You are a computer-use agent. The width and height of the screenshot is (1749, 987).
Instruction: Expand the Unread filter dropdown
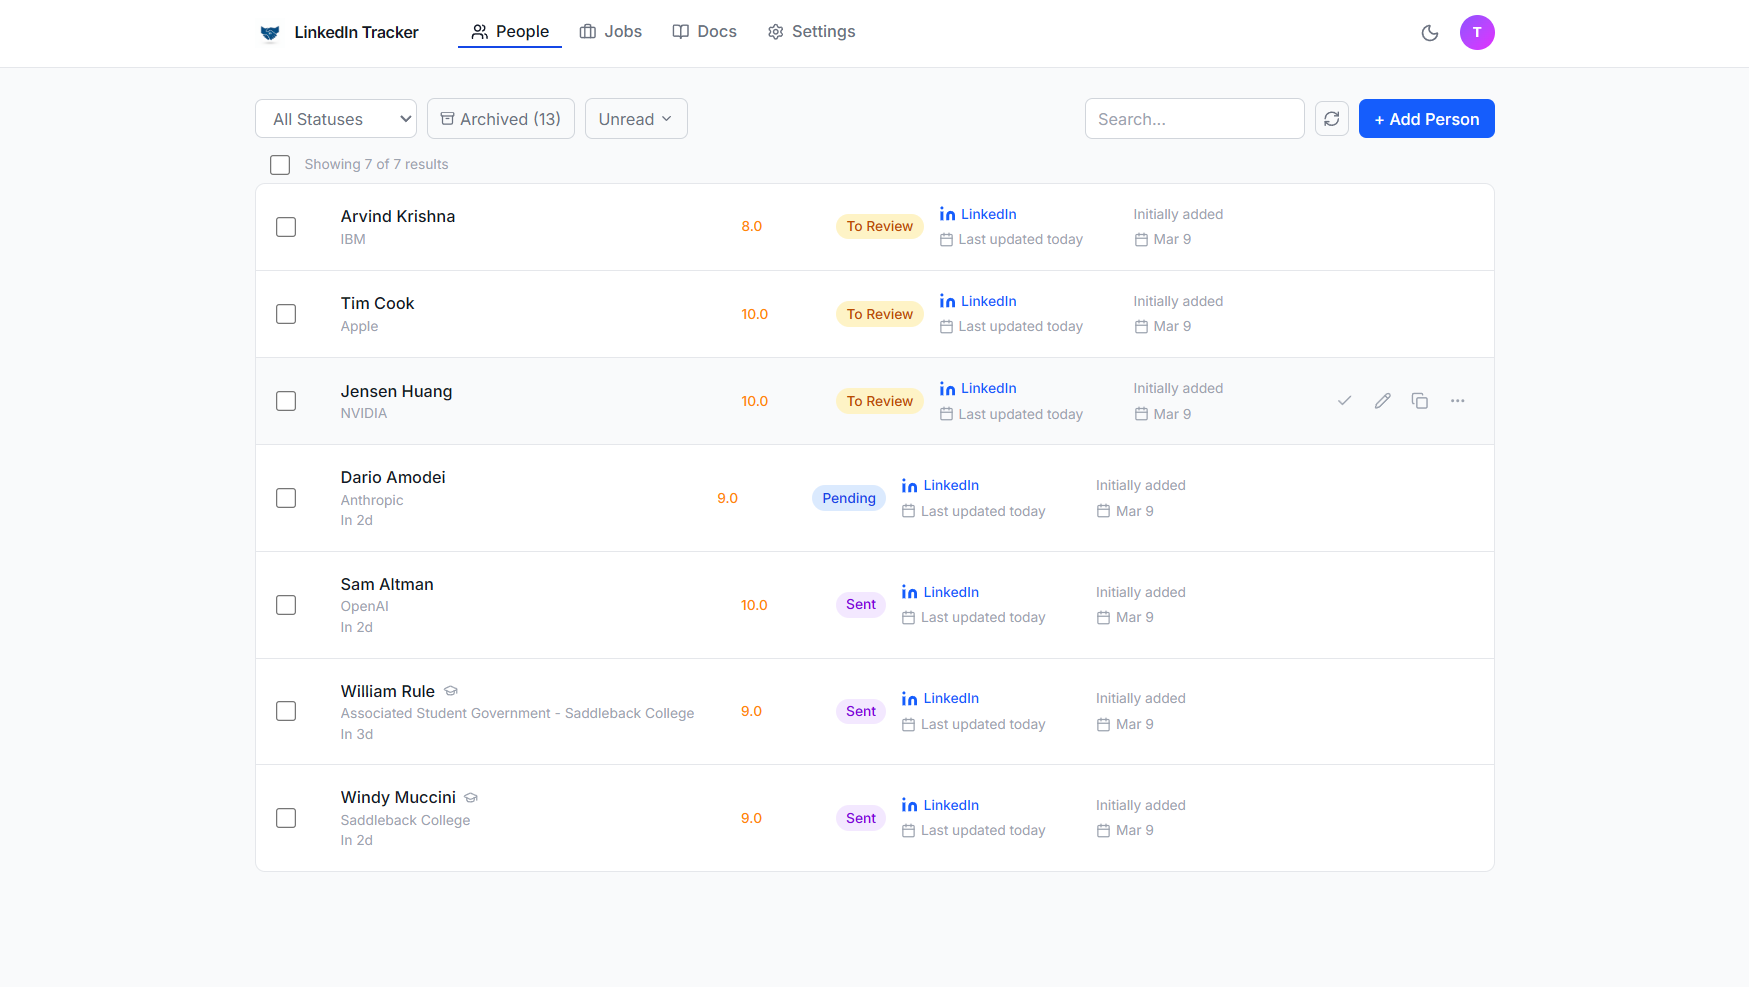click(636, 118)
